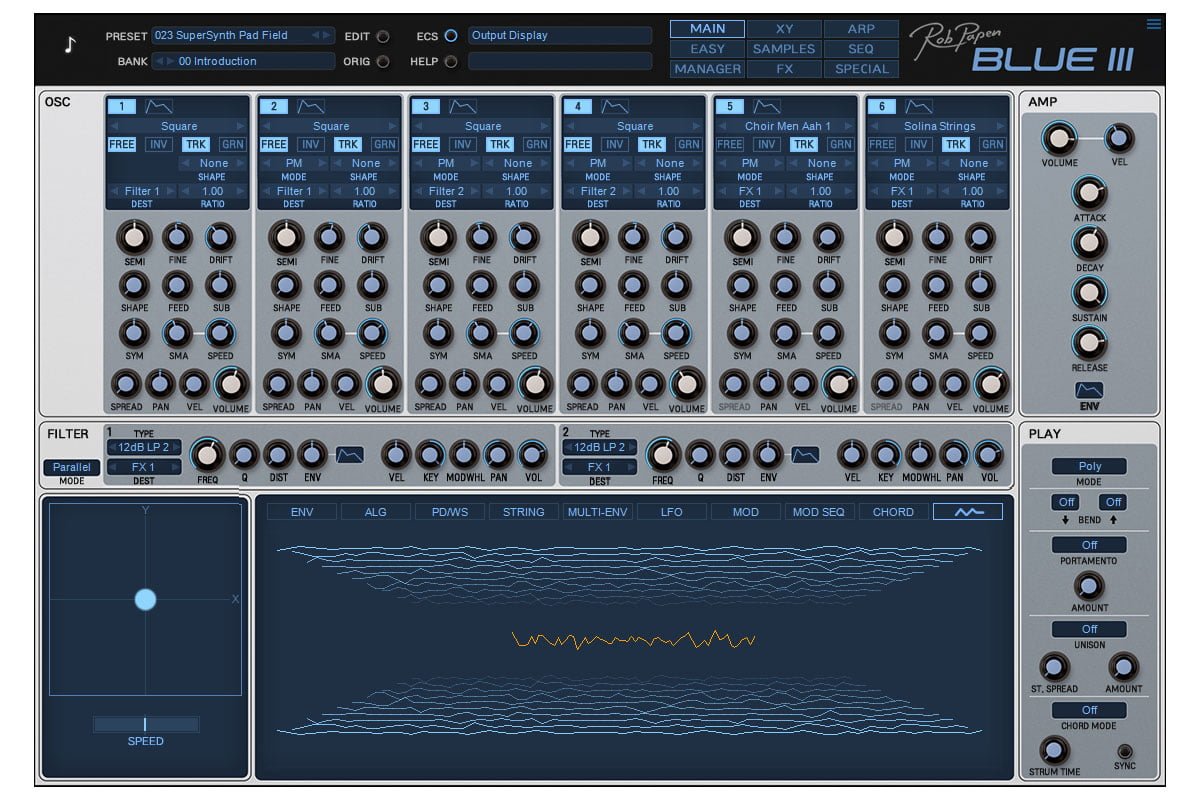This screenshot has height=800, width=1200.
Task: Click the orange waveform display
Action: tap(633, 640)
